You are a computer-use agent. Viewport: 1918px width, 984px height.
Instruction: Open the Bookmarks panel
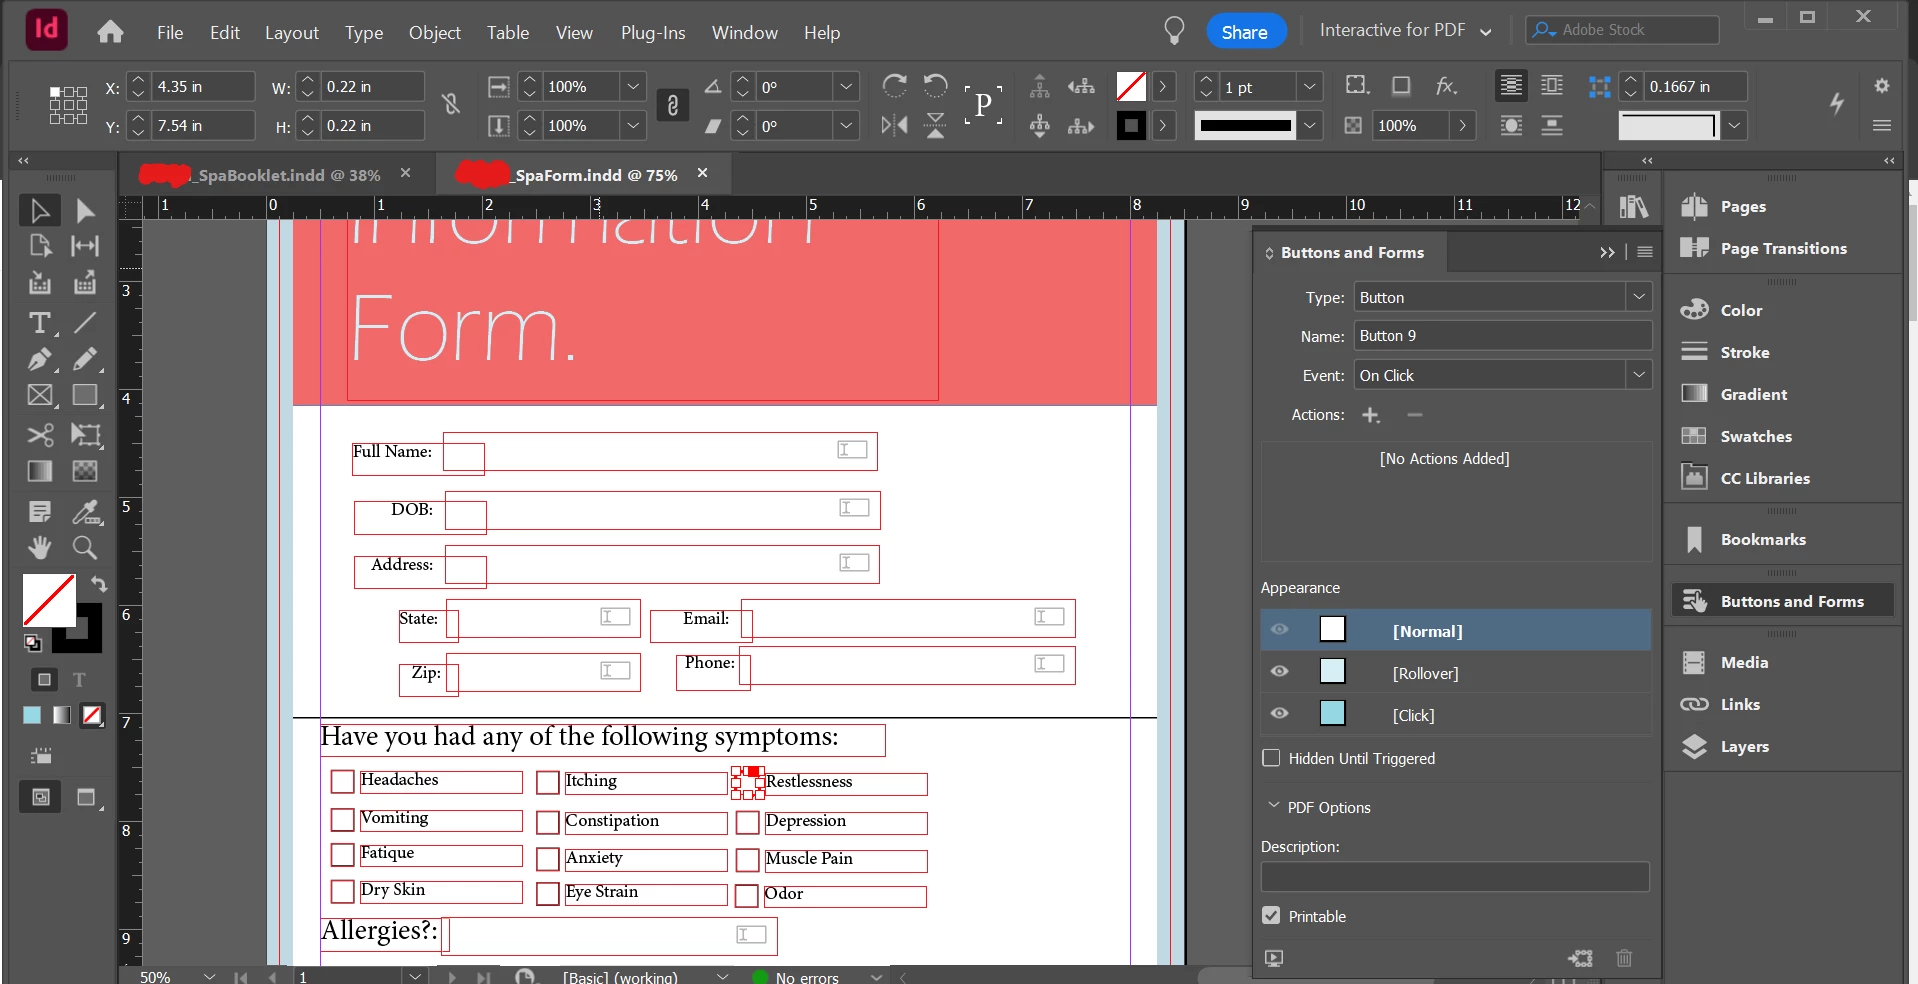point(1763,539)
